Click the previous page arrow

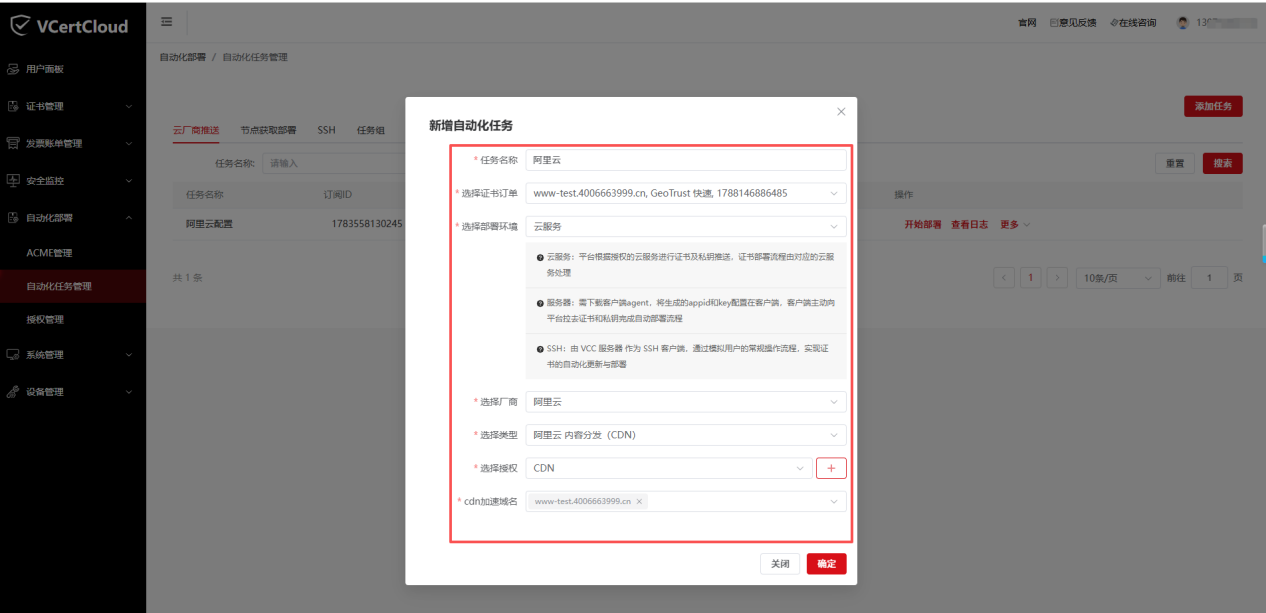point(1004,278)
